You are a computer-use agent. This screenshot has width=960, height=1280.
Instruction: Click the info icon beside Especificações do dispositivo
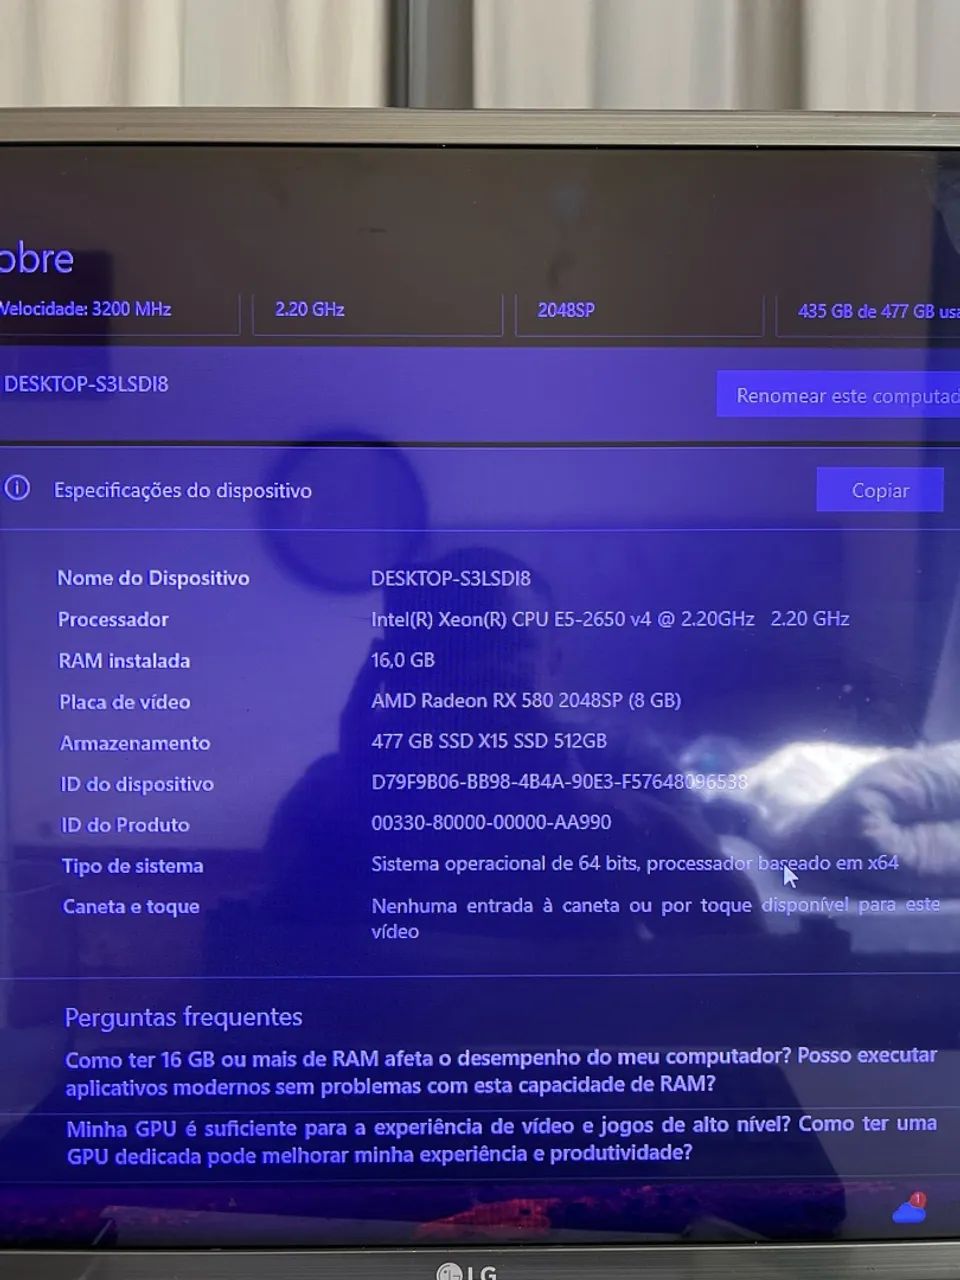pos(17,488)
